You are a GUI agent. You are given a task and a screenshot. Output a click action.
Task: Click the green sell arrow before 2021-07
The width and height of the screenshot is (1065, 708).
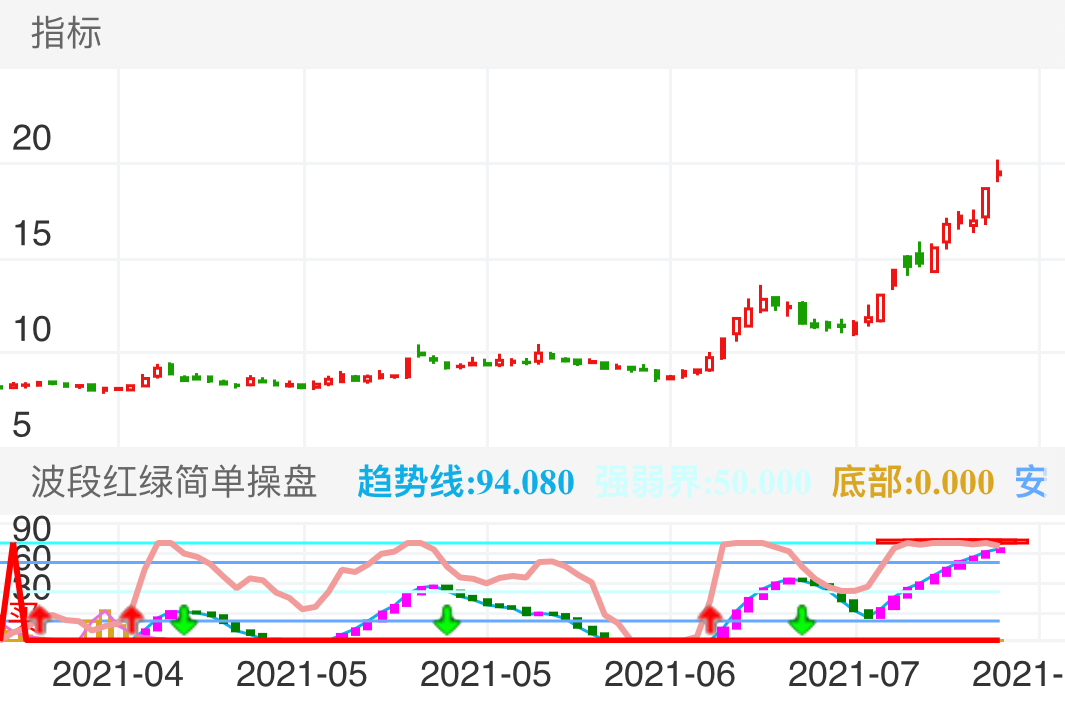[801, 621]
